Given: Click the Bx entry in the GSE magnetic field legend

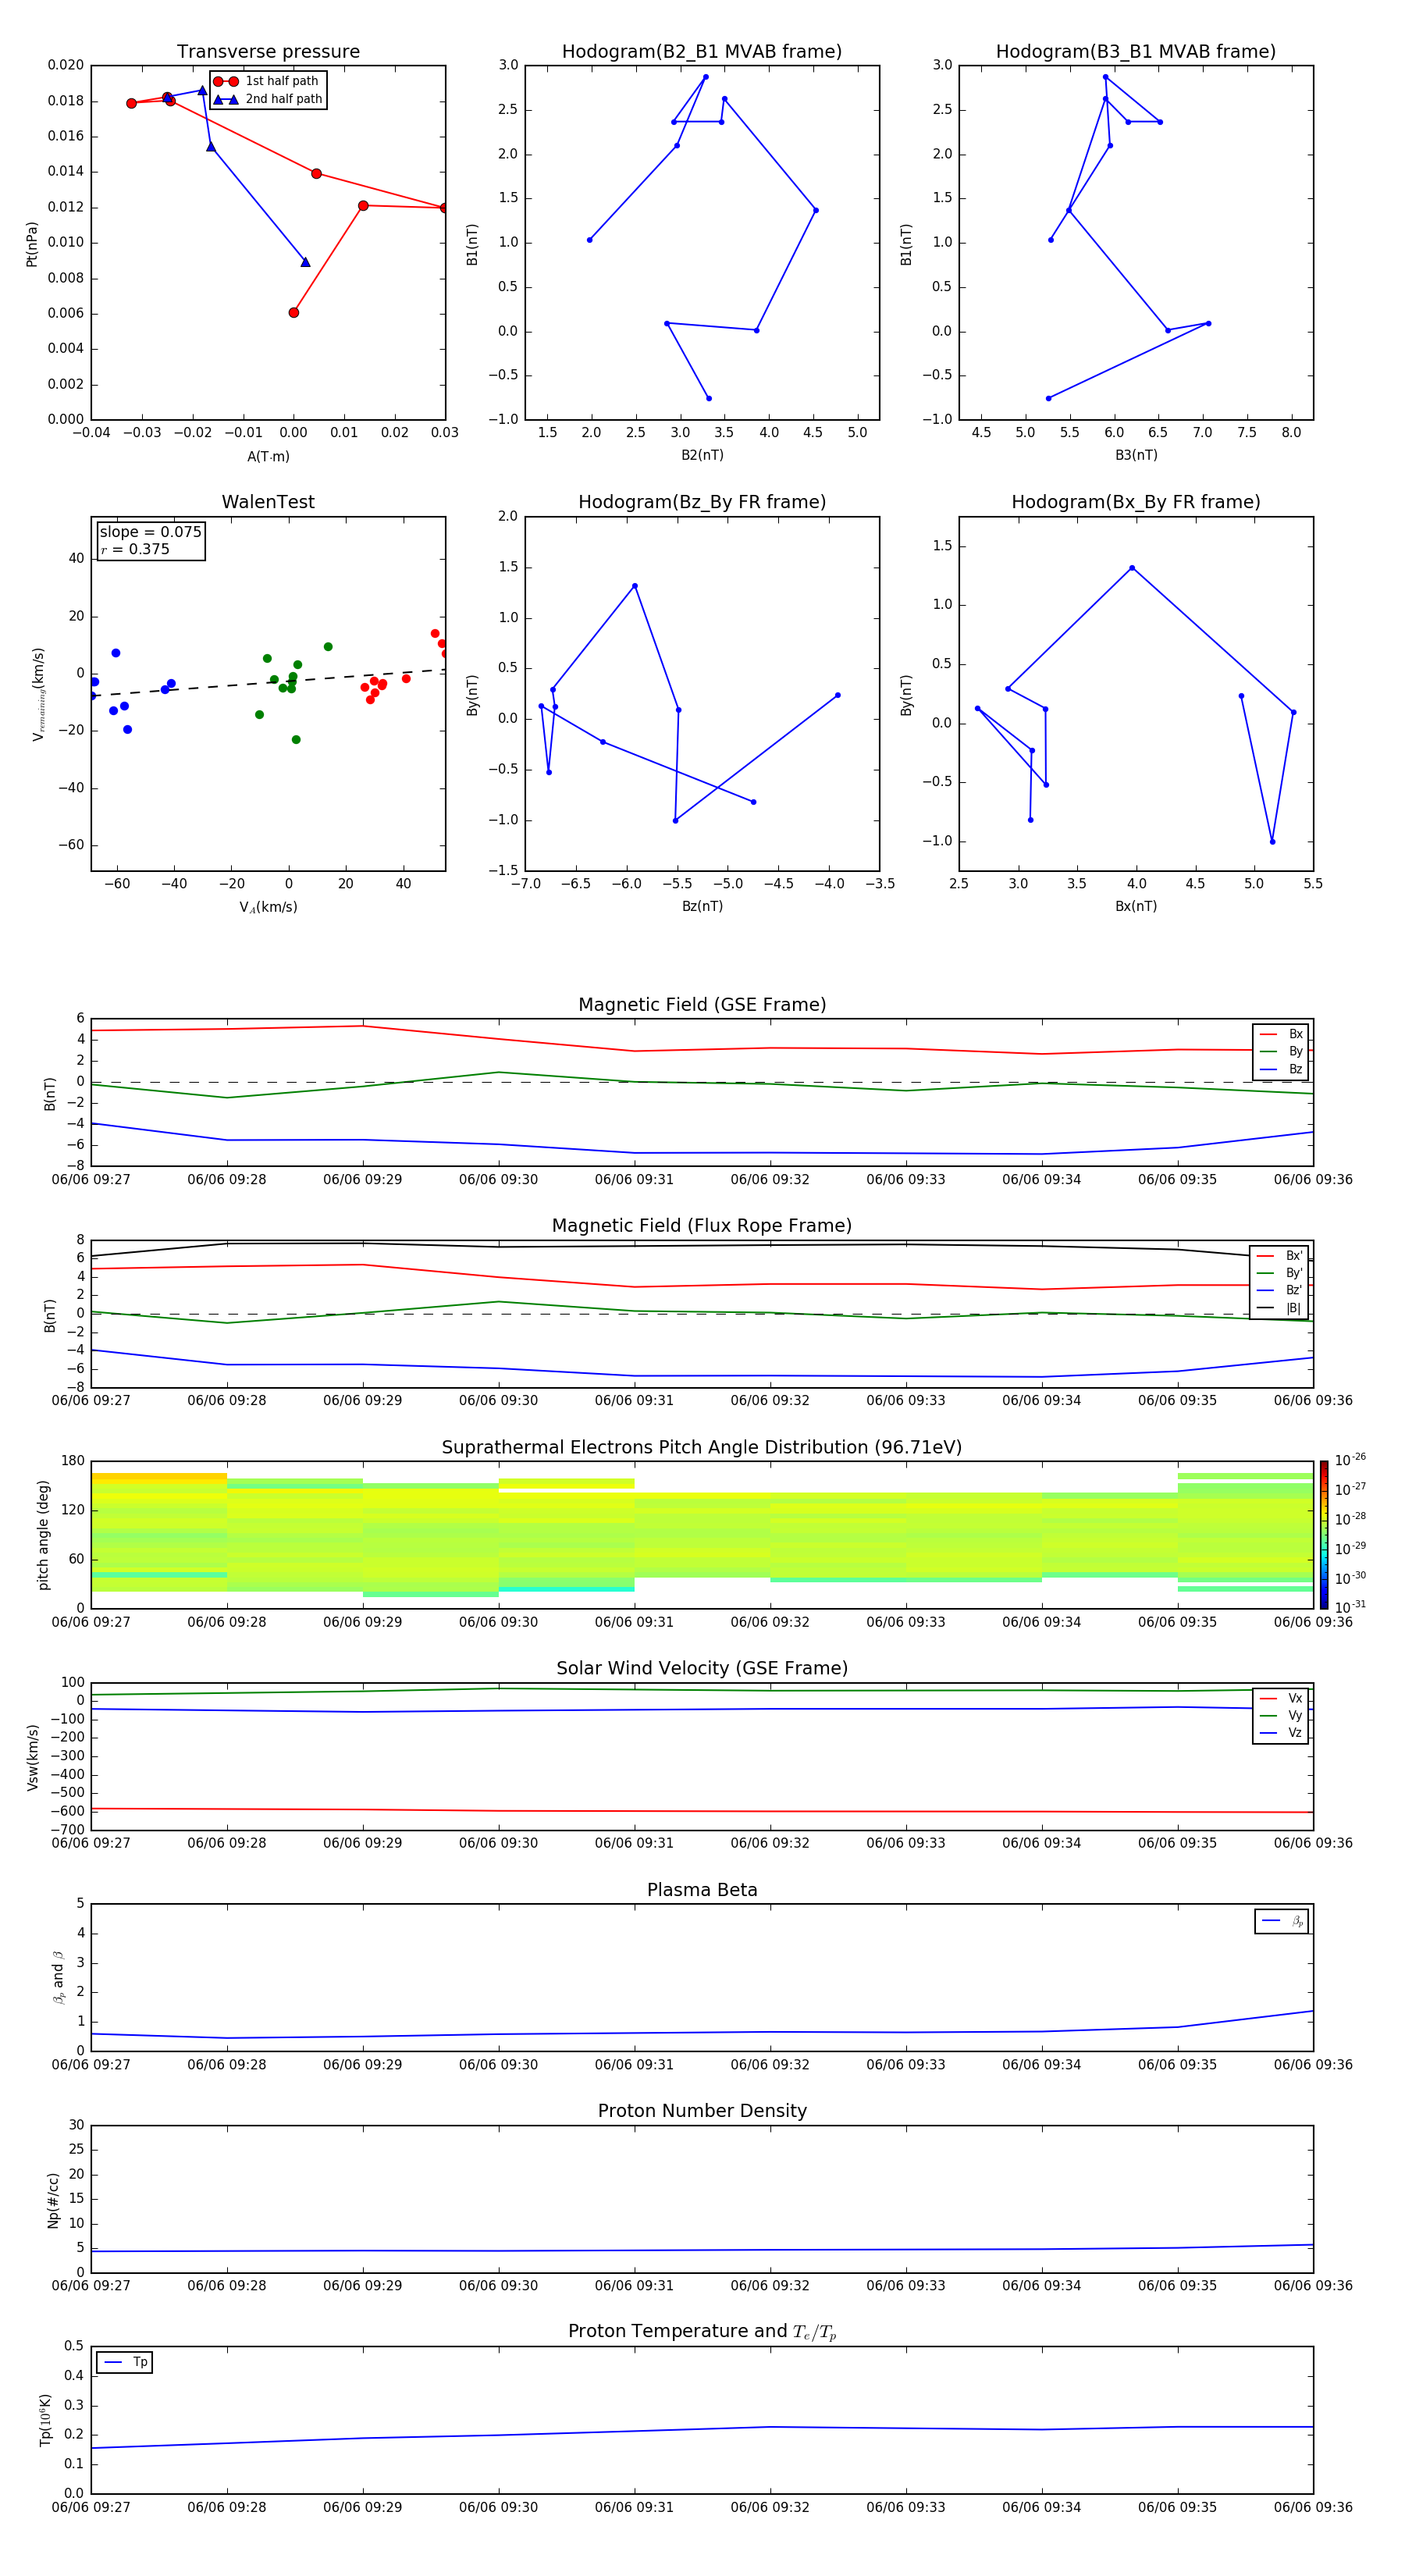Looking at the screenshot, I should [1281, 1034].
